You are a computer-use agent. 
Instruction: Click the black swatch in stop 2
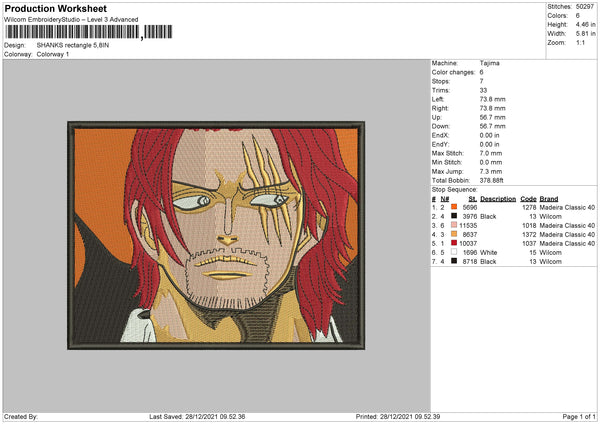point(454,216)
